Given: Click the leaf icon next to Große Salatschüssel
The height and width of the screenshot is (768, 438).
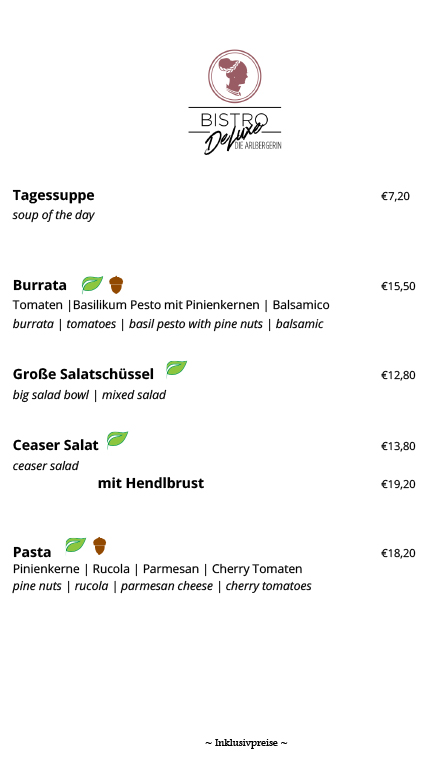Looking at the screenshot, I should [176, 368].
